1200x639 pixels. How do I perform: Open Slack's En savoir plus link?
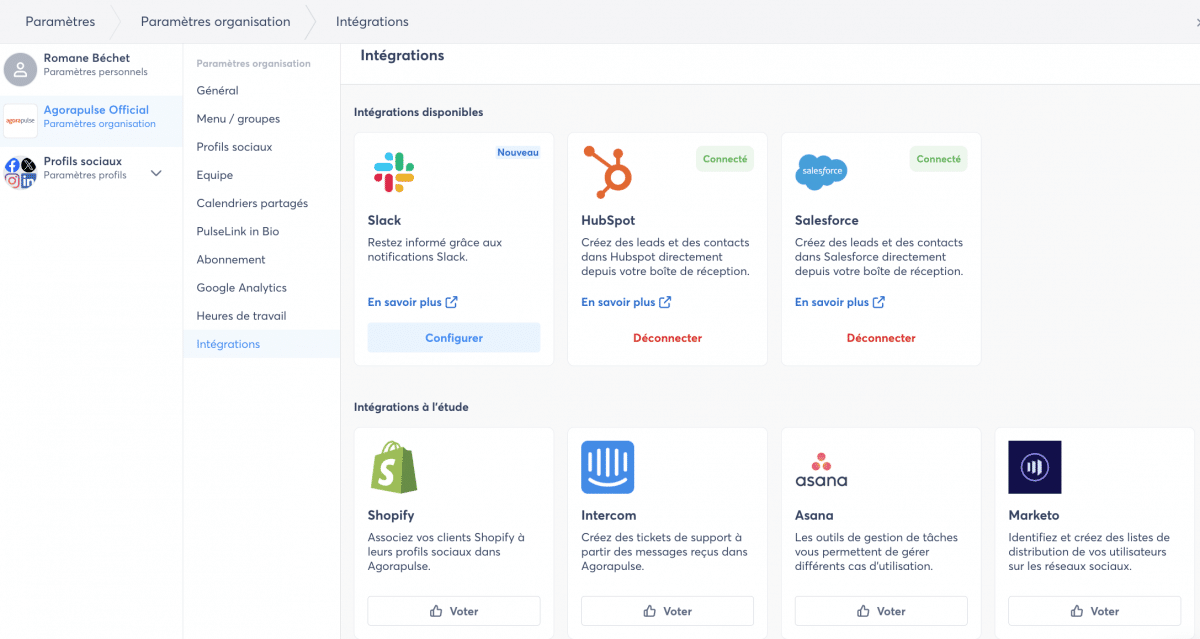[412, 302]
